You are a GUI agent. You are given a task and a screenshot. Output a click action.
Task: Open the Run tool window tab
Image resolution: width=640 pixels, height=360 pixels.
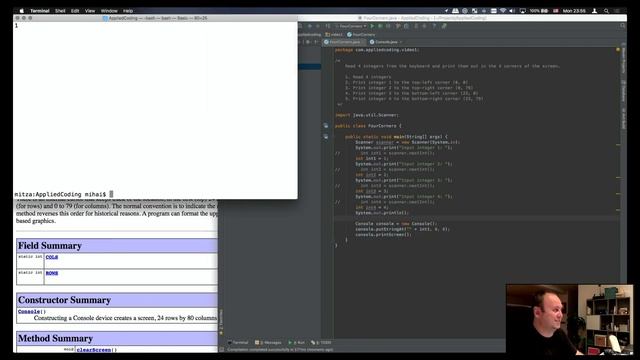297,342
